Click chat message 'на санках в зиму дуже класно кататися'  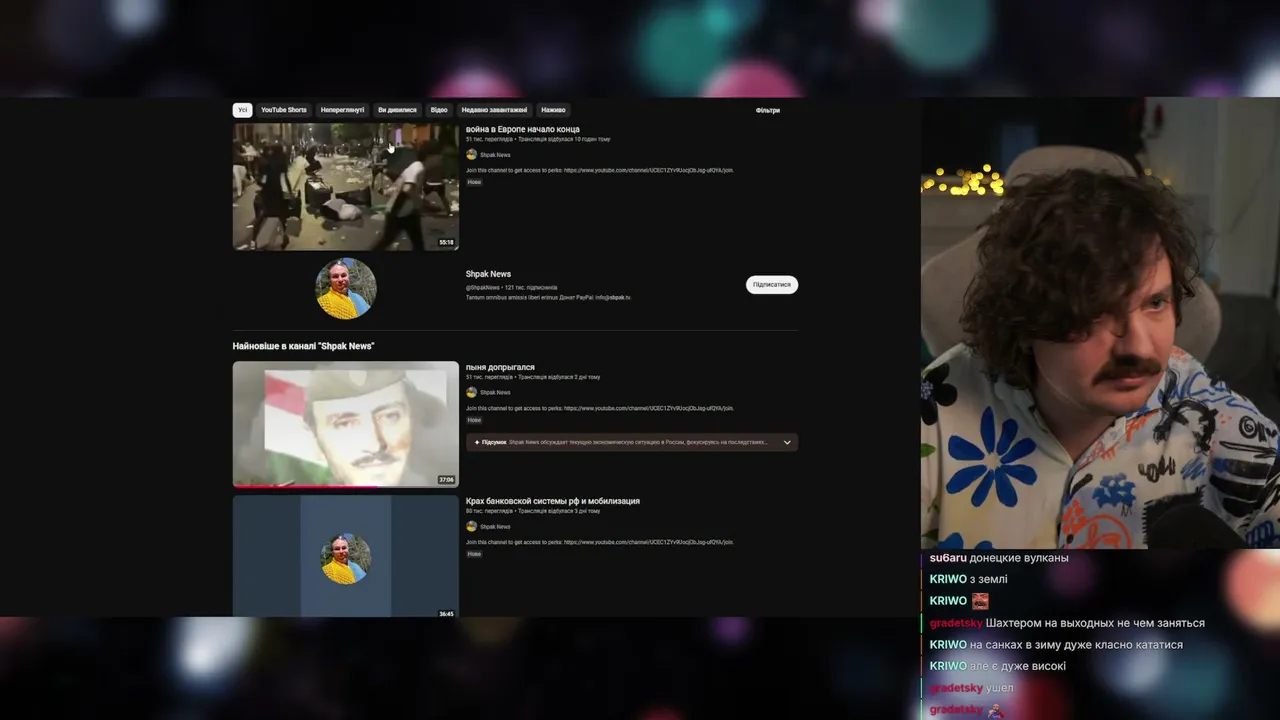coord(1076,645)
